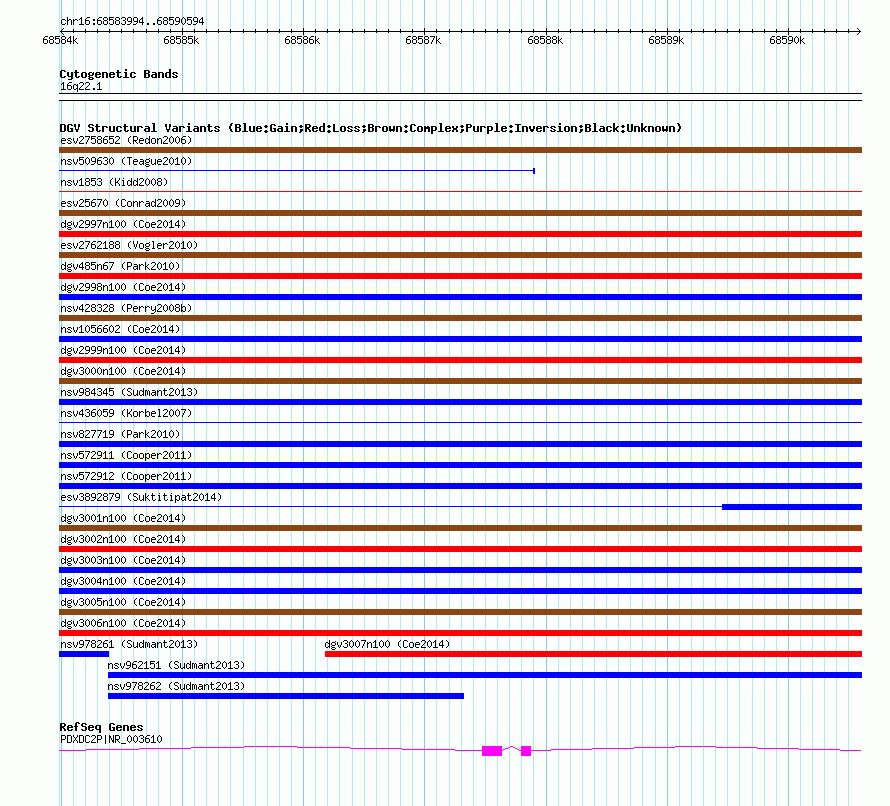Click the nsv984345 (Sudmant2013) label

pos(129,392)
